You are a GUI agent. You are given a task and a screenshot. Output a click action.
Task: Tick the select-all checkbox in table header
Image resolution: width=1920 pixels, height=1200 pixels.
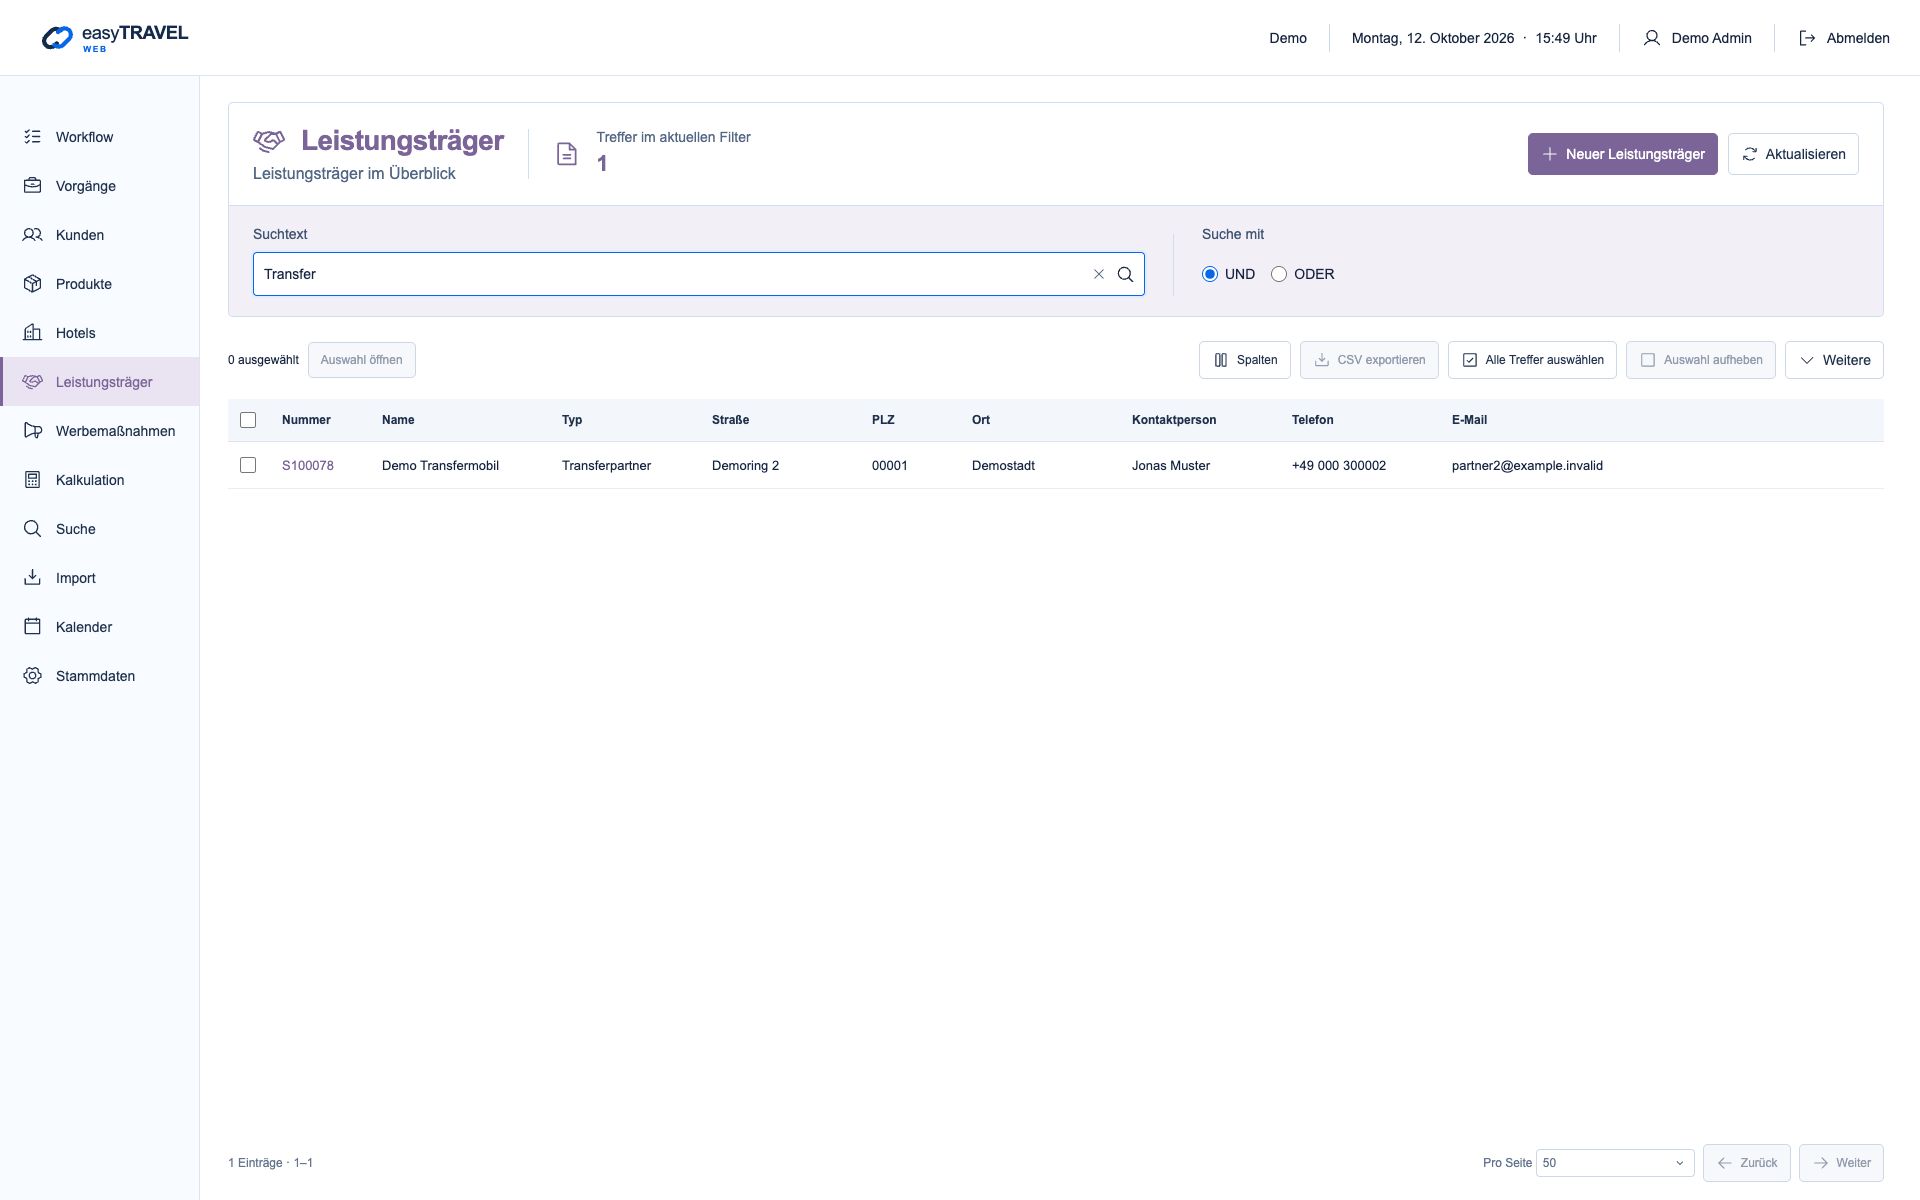pos(248,420)
